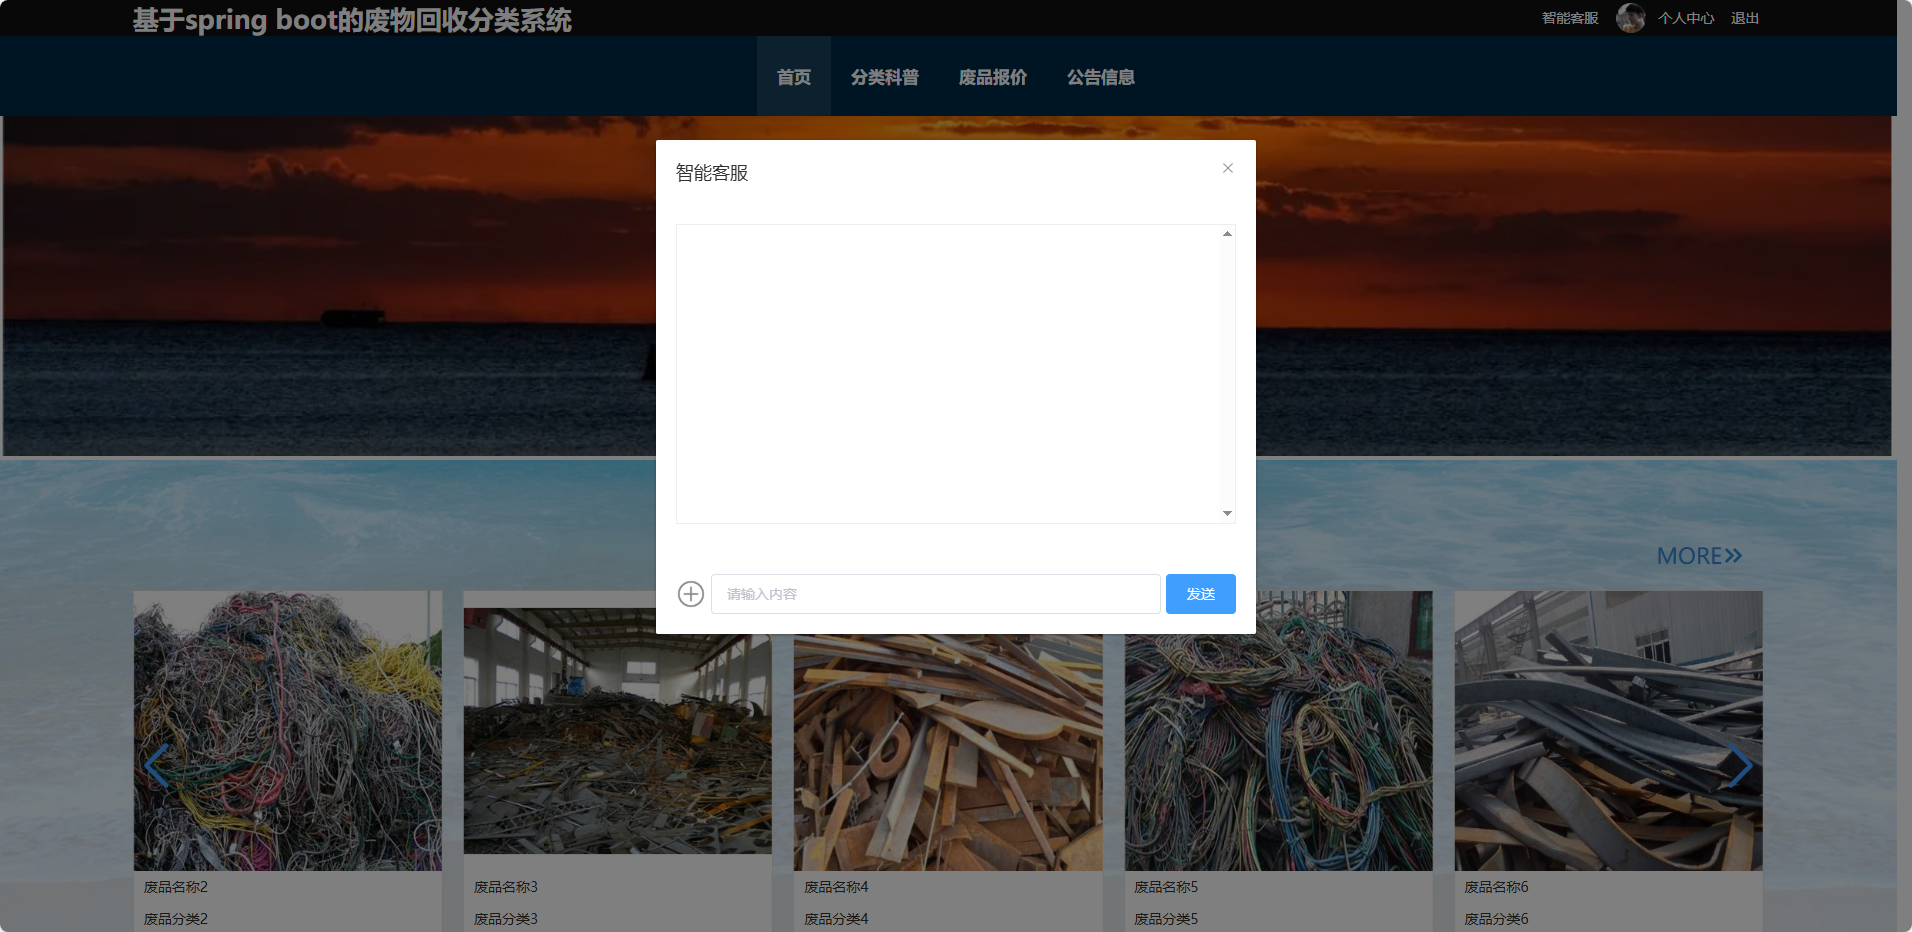Click the chat scrollbar down arrow
This screenshot has height=932, width=1912.
tap(1227, 513)
